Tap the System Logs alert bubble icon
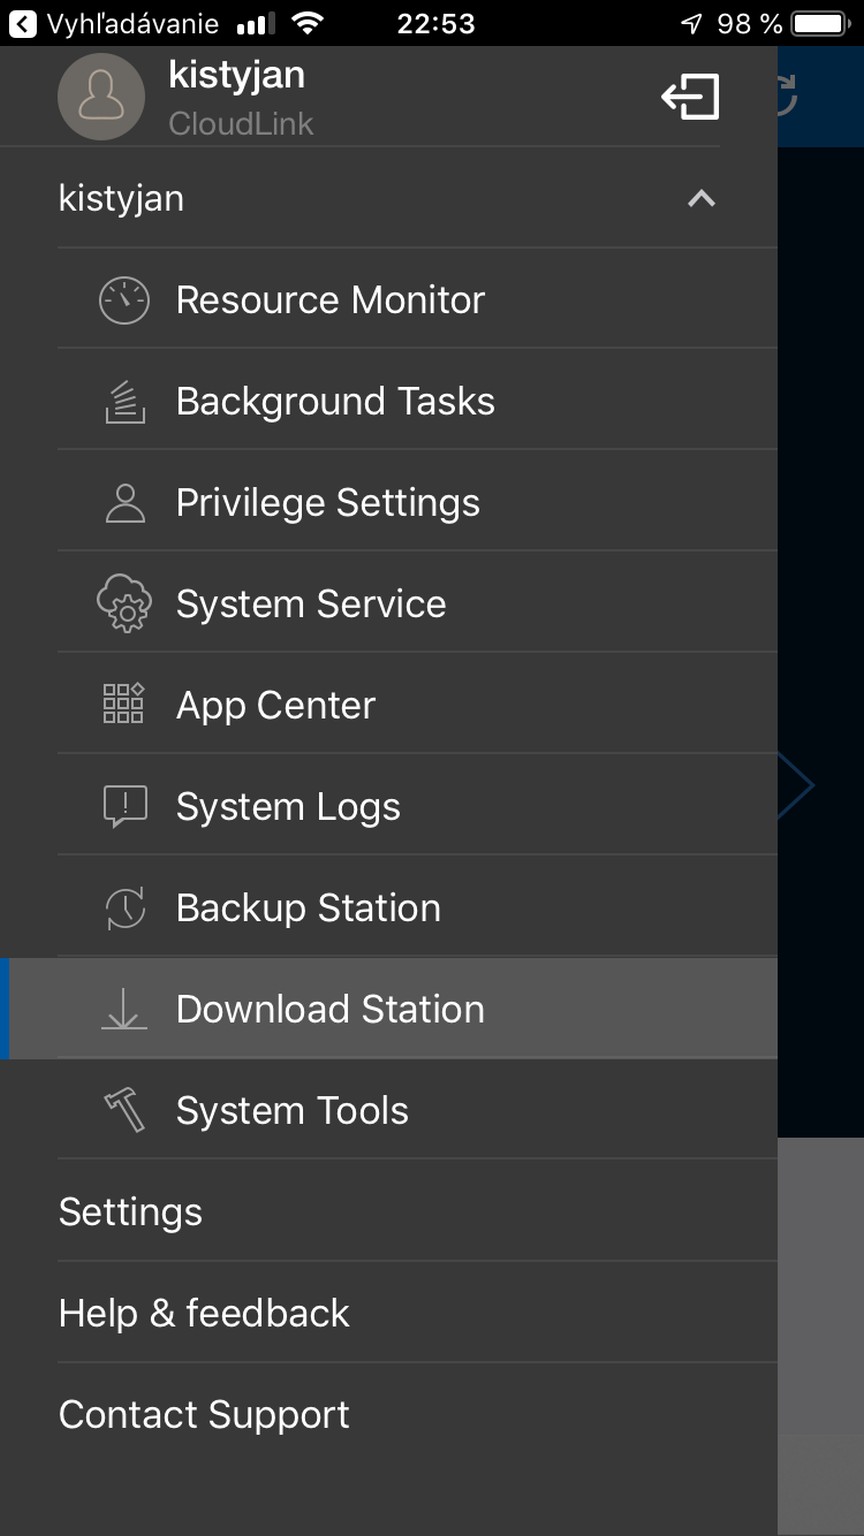 tap(125, 807)
